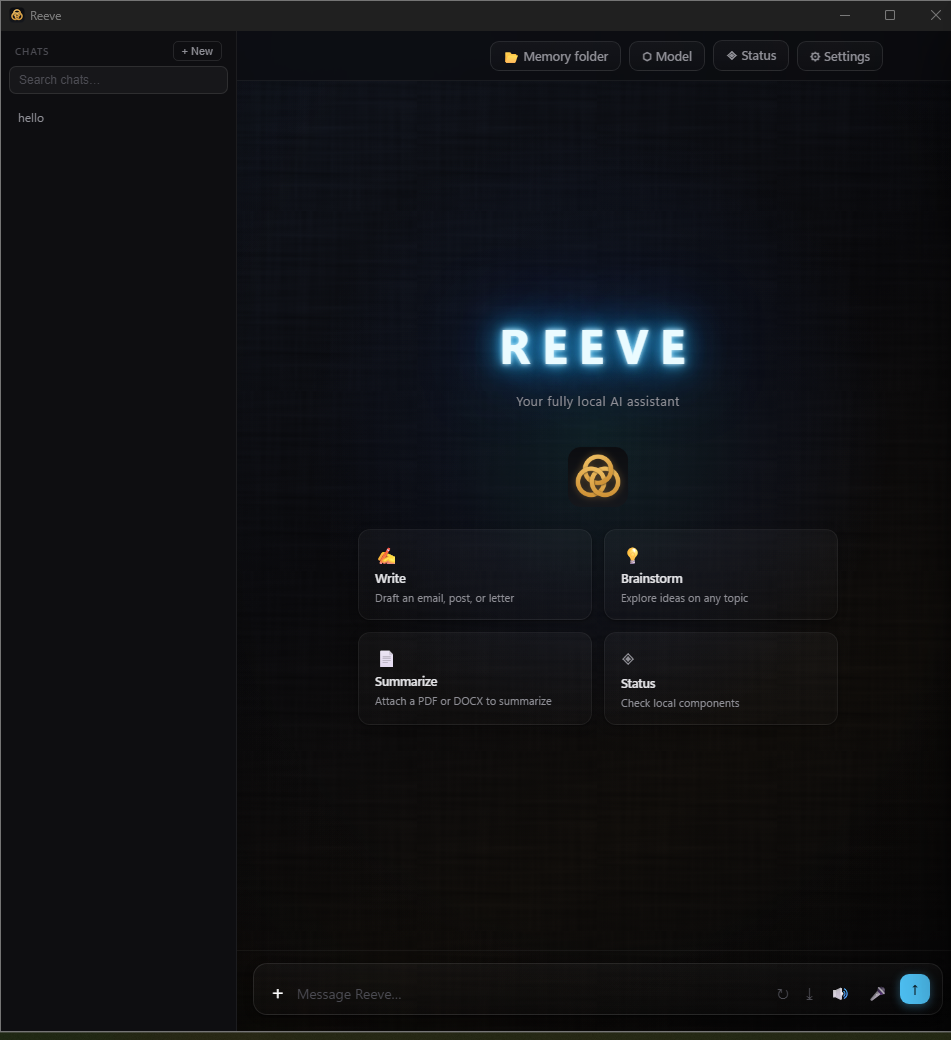Viewport: 951px width, 1040px height.
Task: Select the Summarize suggestion card
Action: (x=475, y=678)
